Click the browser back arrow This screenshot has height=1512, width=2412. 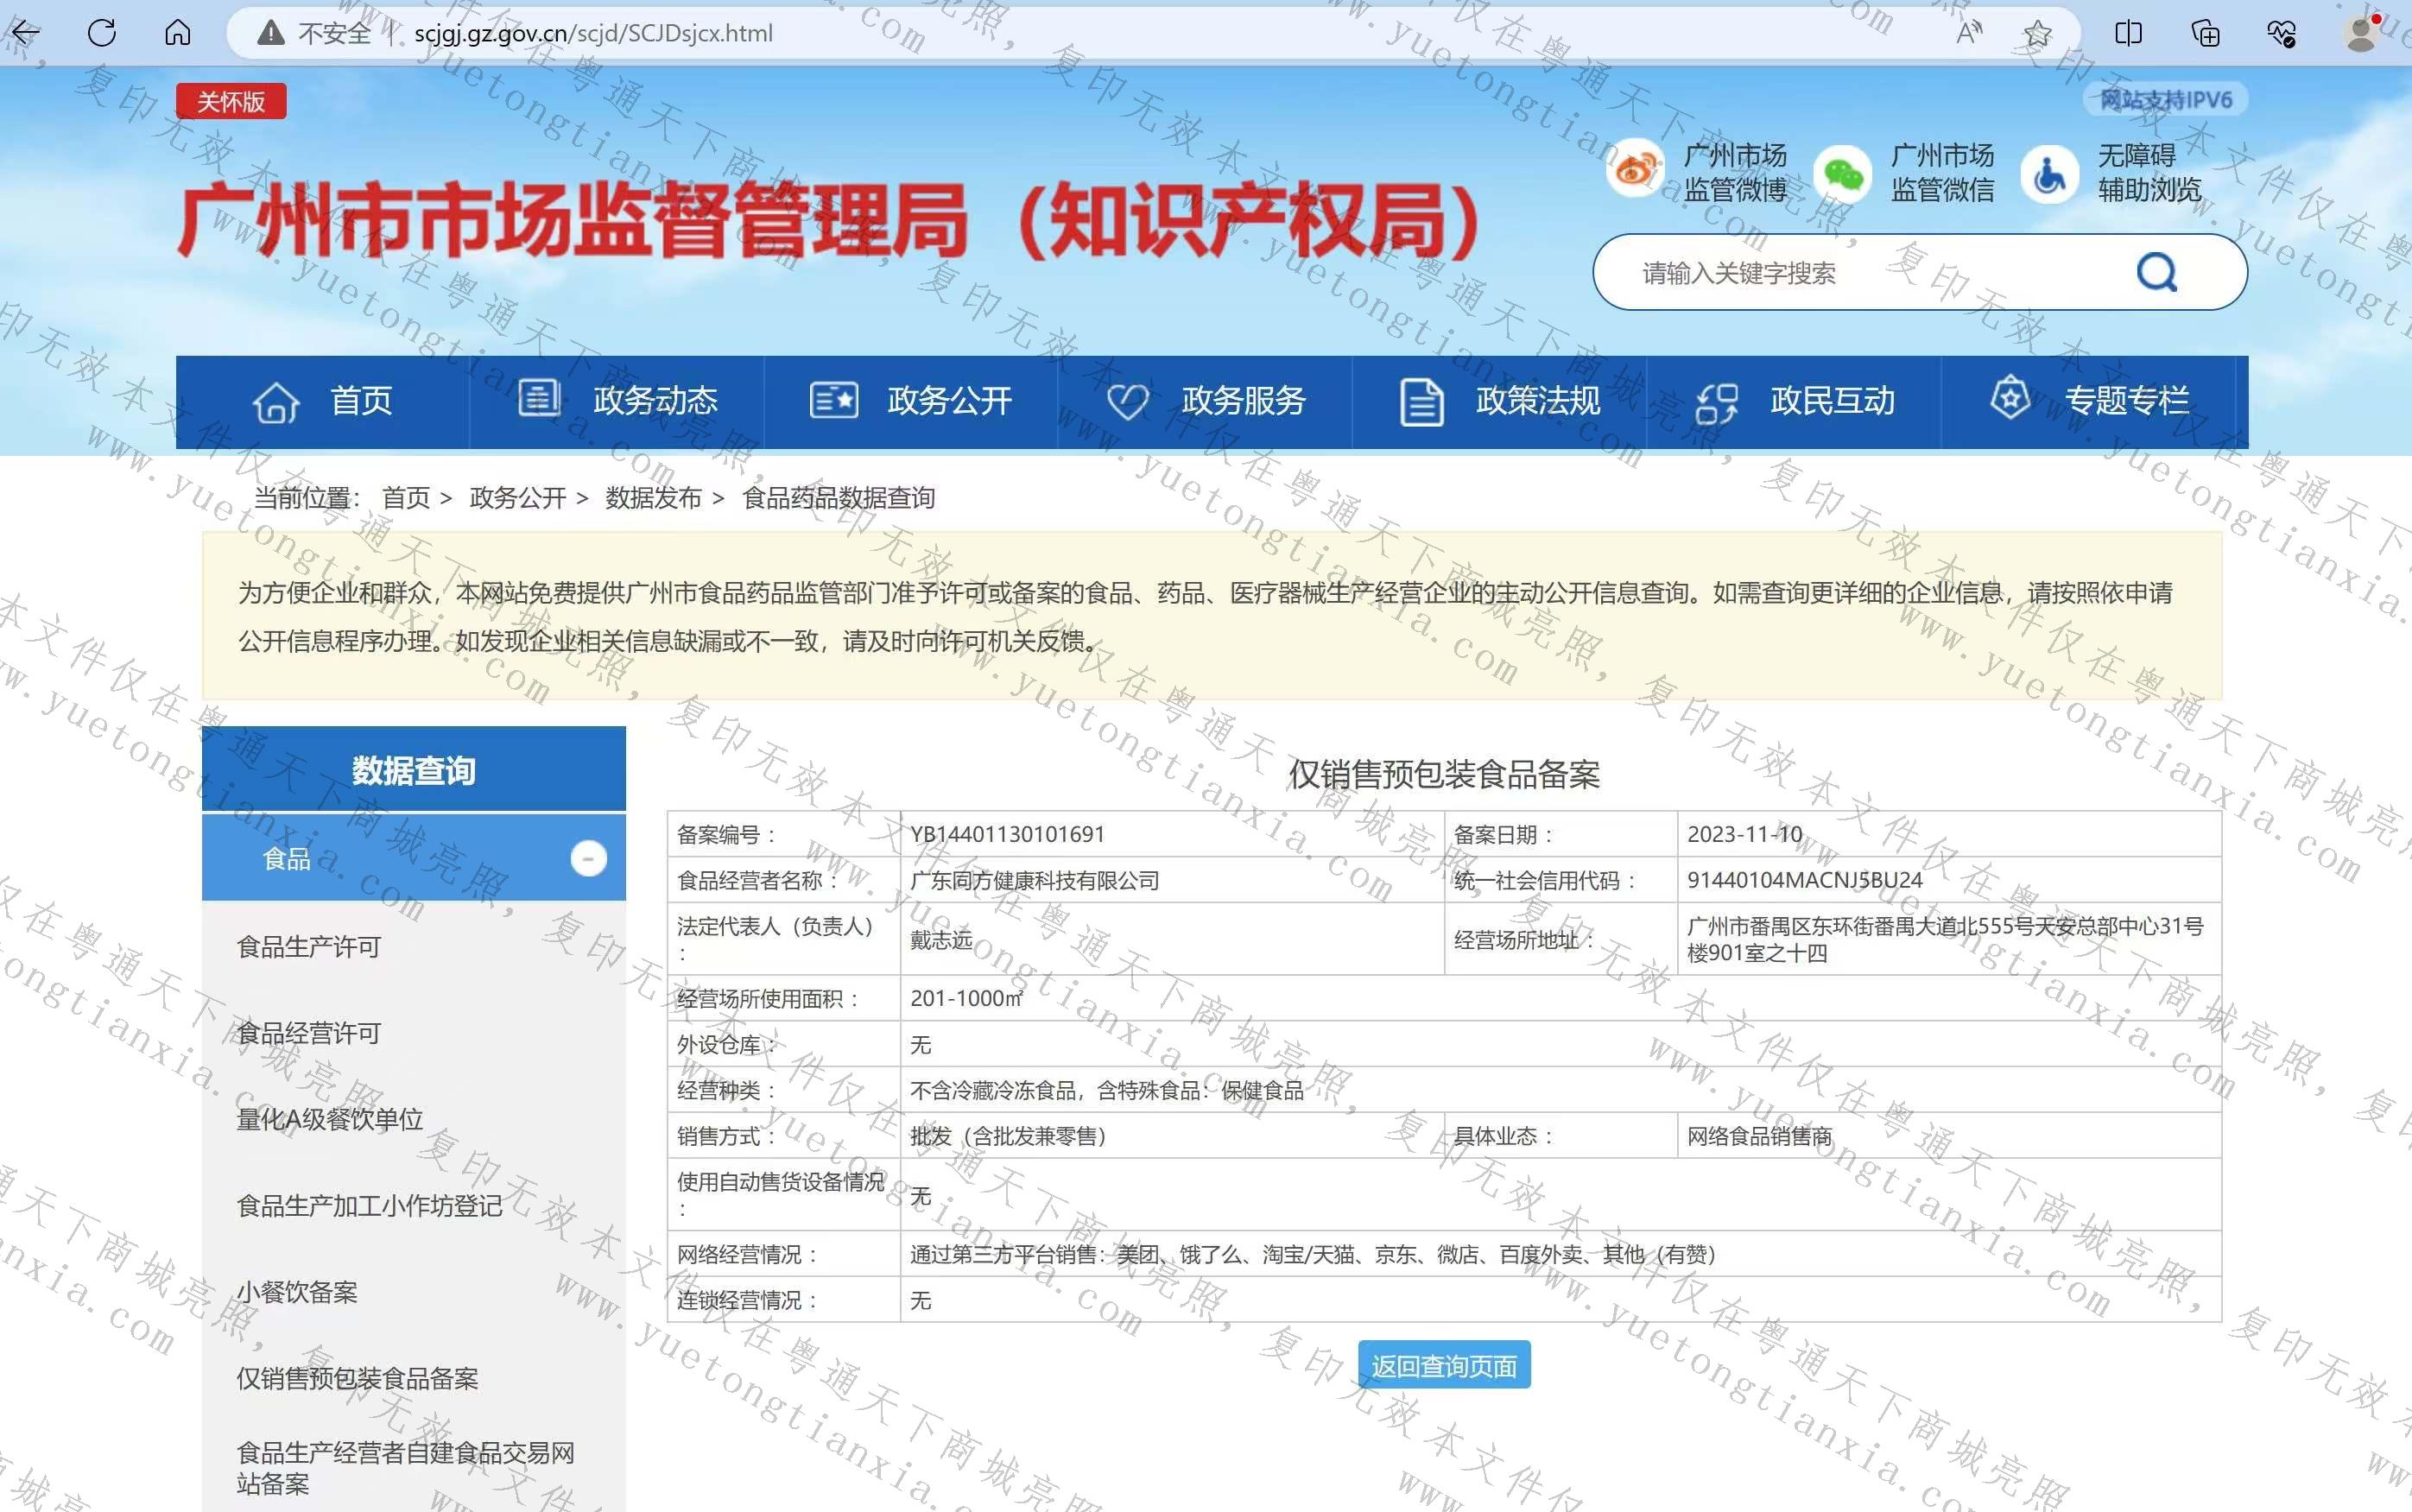point(25,33)
